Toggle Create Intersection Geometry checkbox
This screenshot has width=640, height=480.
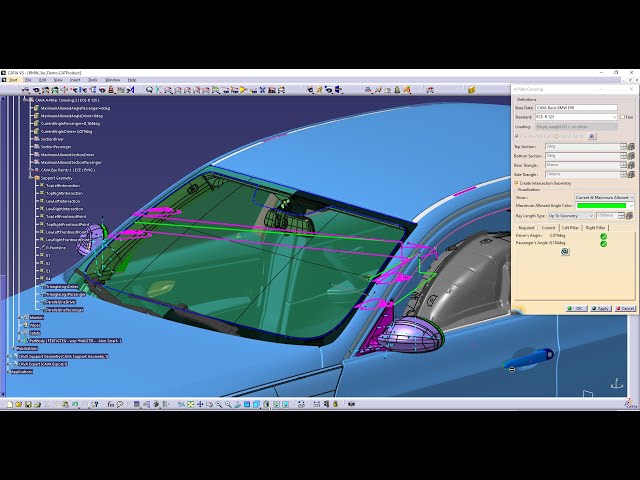(516, 183)
